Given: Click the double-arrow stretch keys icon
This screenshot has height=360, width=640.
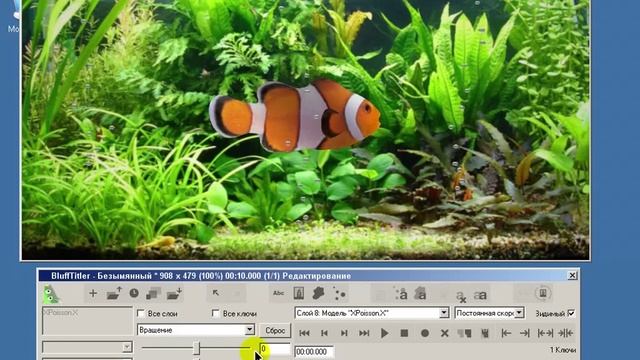Looking at the screenshot, I should (x=545, y=333).
